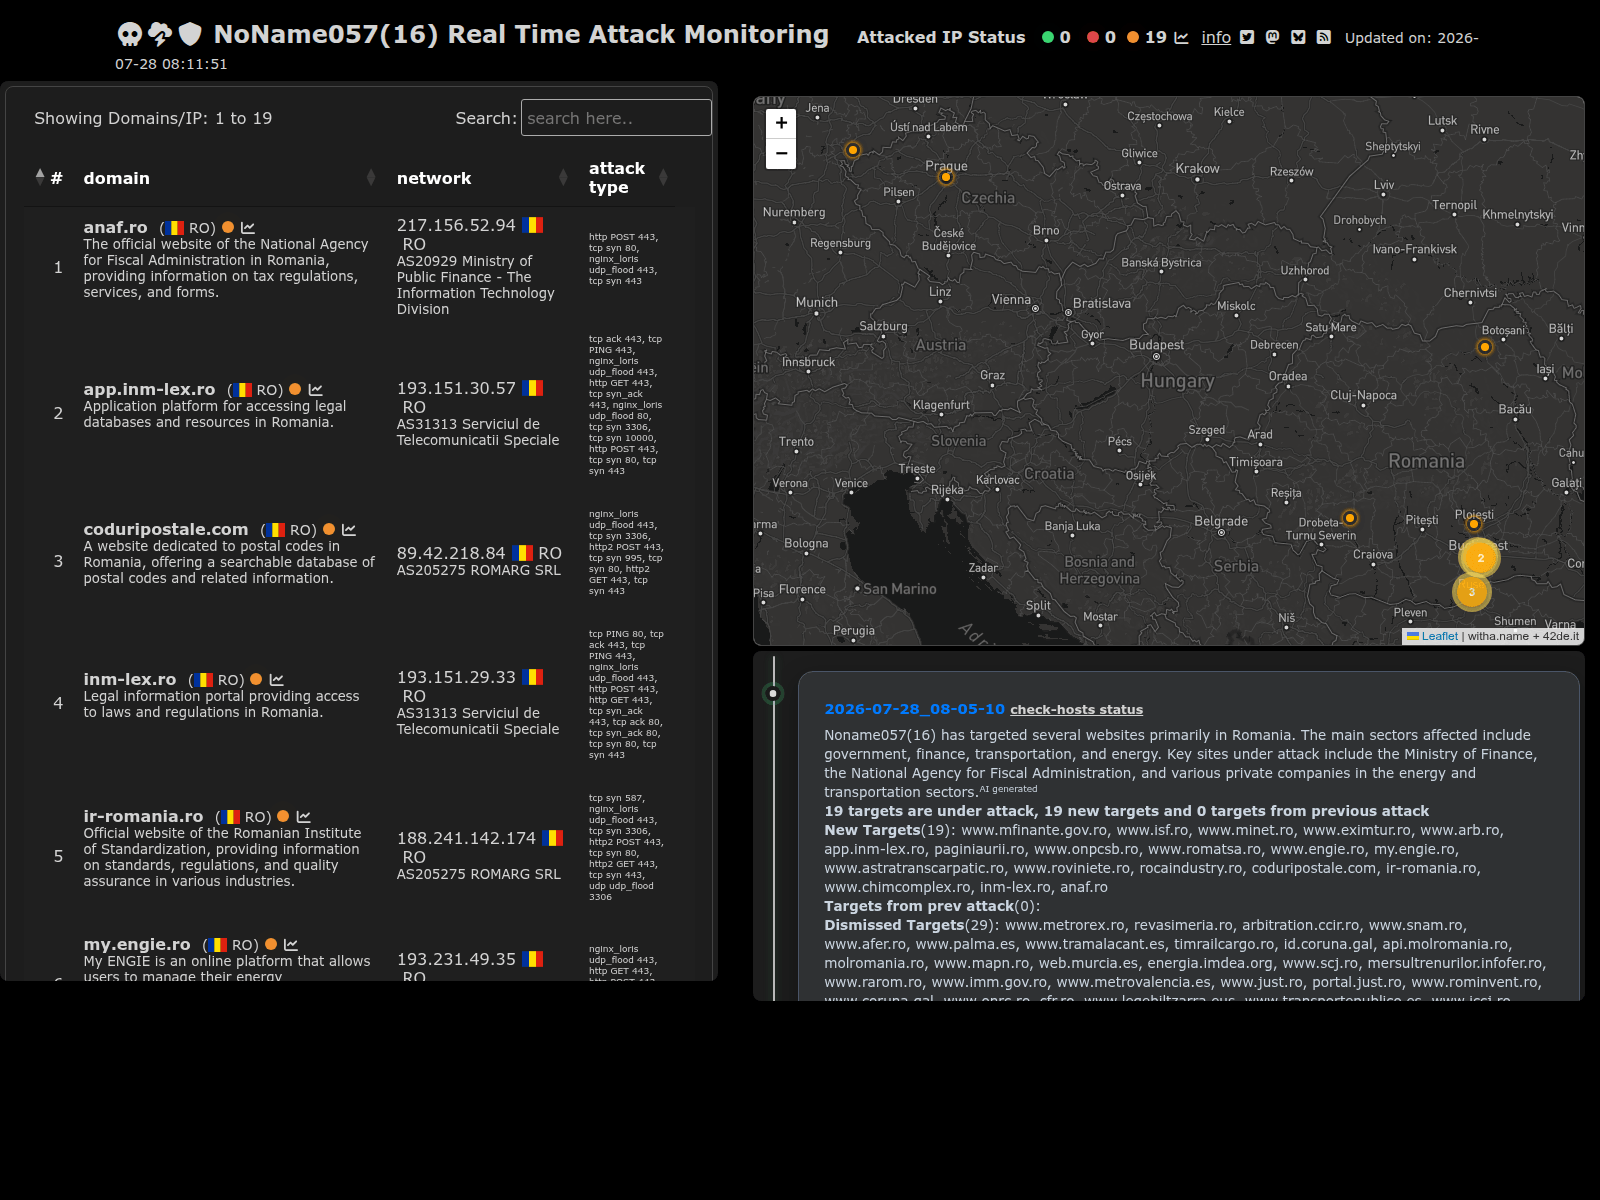Zoom out on the map
Viewport: 1600px width, 1200px height.
coord(781,154)
